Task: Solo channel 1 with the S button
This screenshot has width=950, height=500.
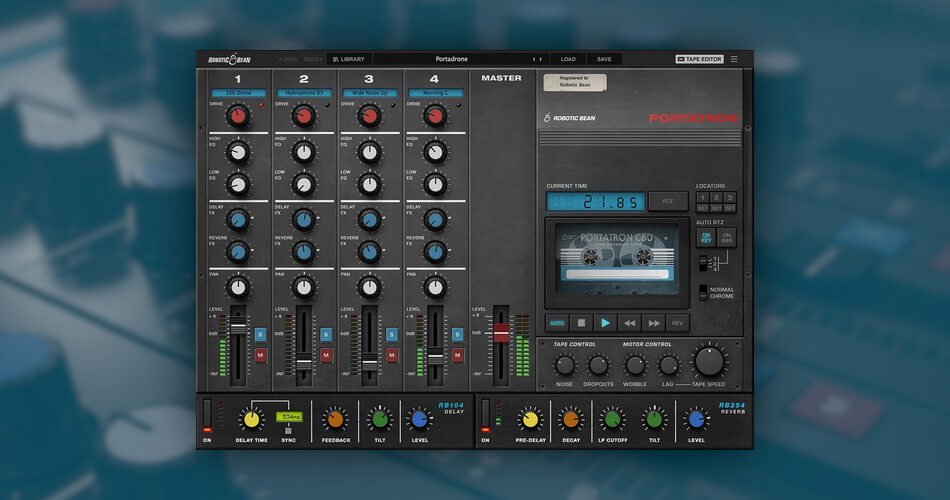Action: 260,334
